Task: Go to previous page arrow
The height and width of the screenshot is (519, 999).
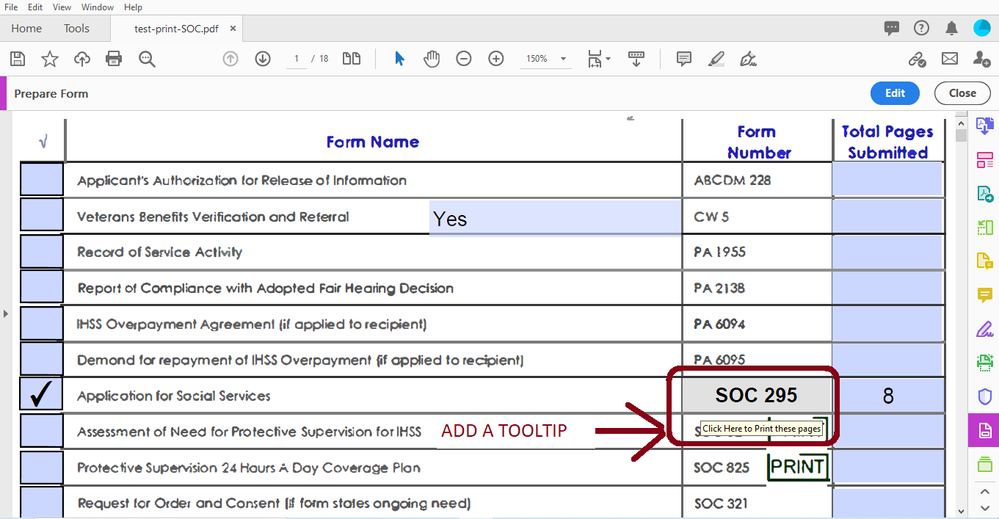Action: [230, 59]
